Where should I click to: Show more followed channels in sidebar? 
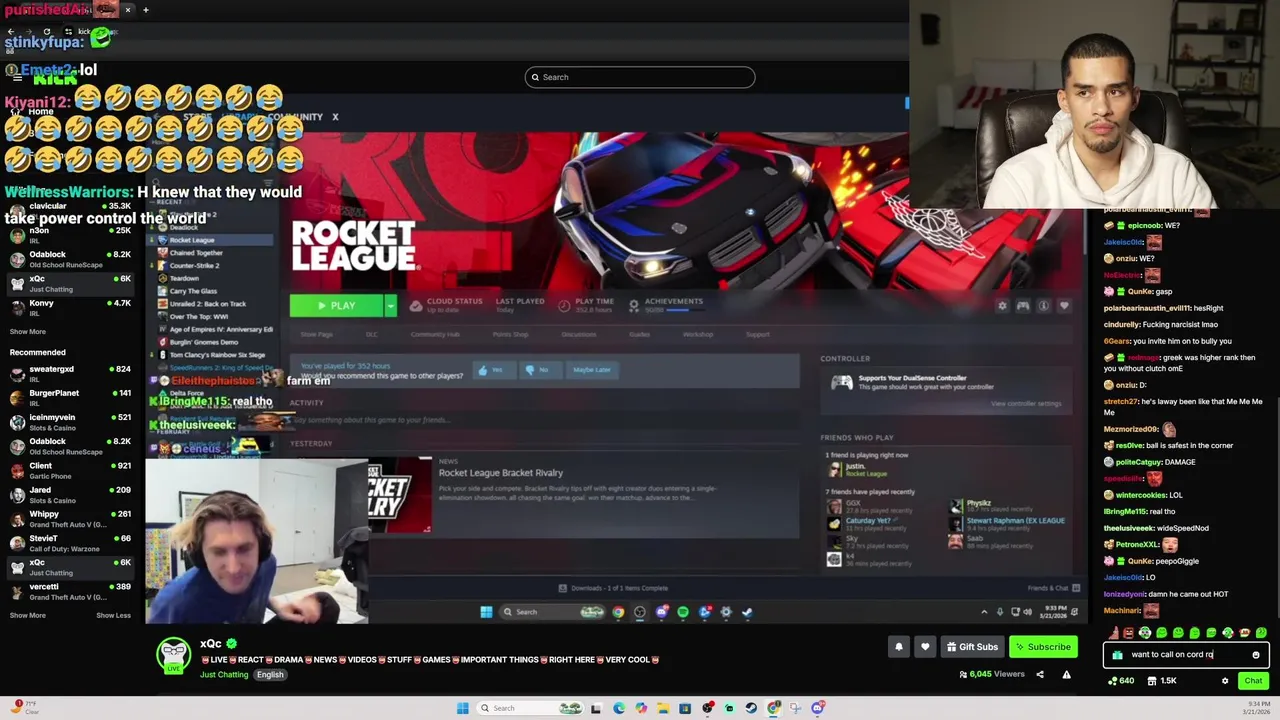[x=27, y=332]
